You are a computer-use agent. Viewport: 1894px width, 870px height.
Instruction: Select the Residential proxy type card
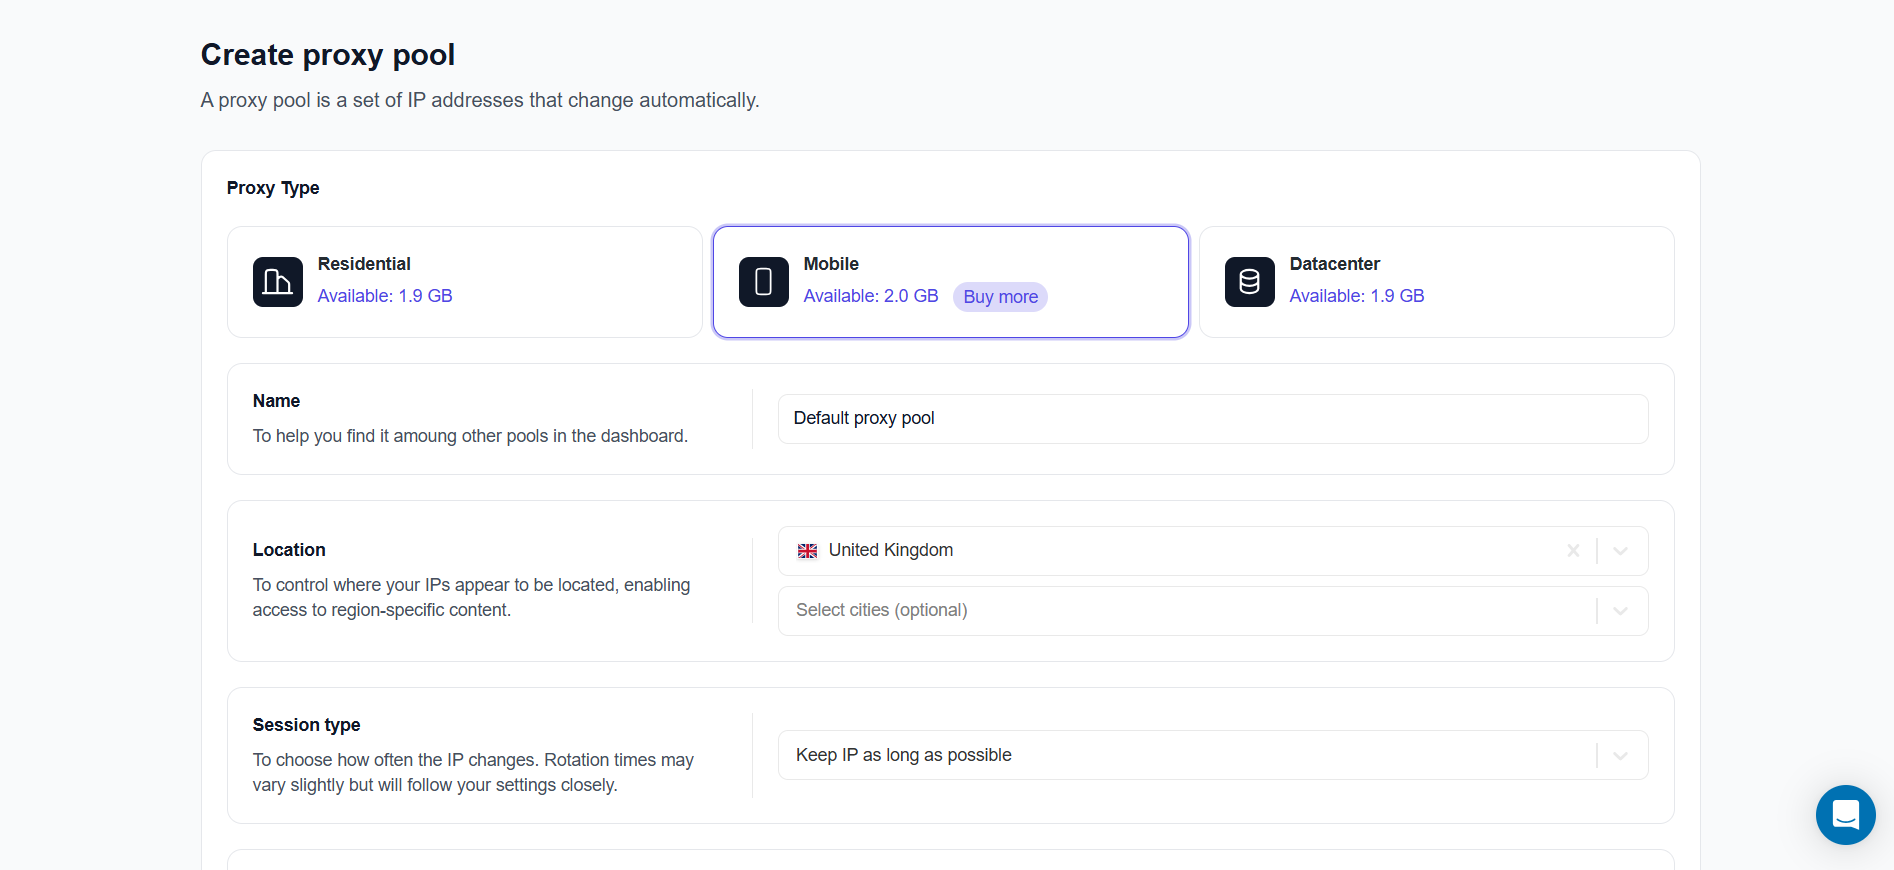point(465,282)
